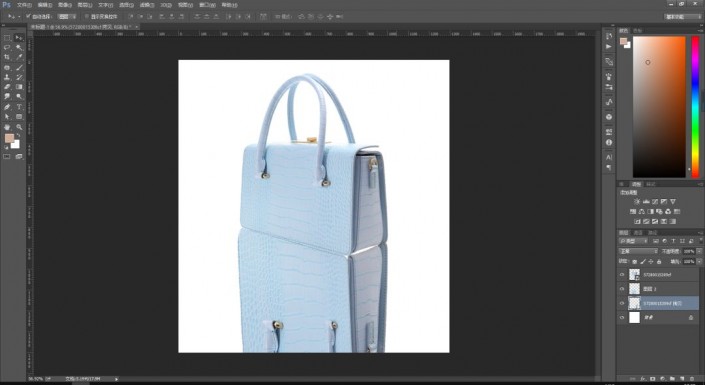
Task: Toggle Lock All (padlock) in Layers panel
Action: tap(659, 261)
